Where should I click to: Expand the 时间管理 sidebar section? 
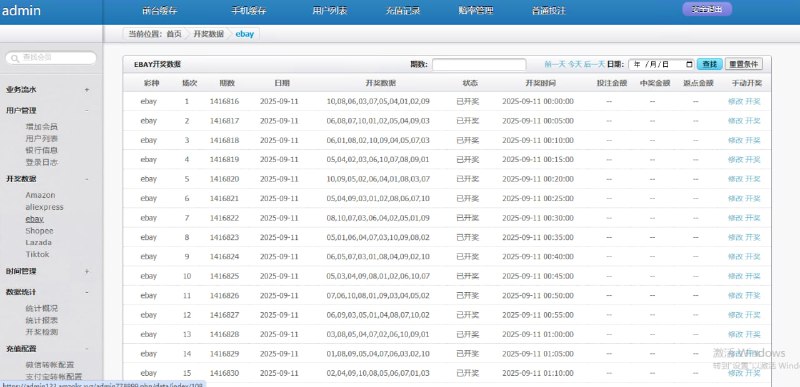(87, 271)
